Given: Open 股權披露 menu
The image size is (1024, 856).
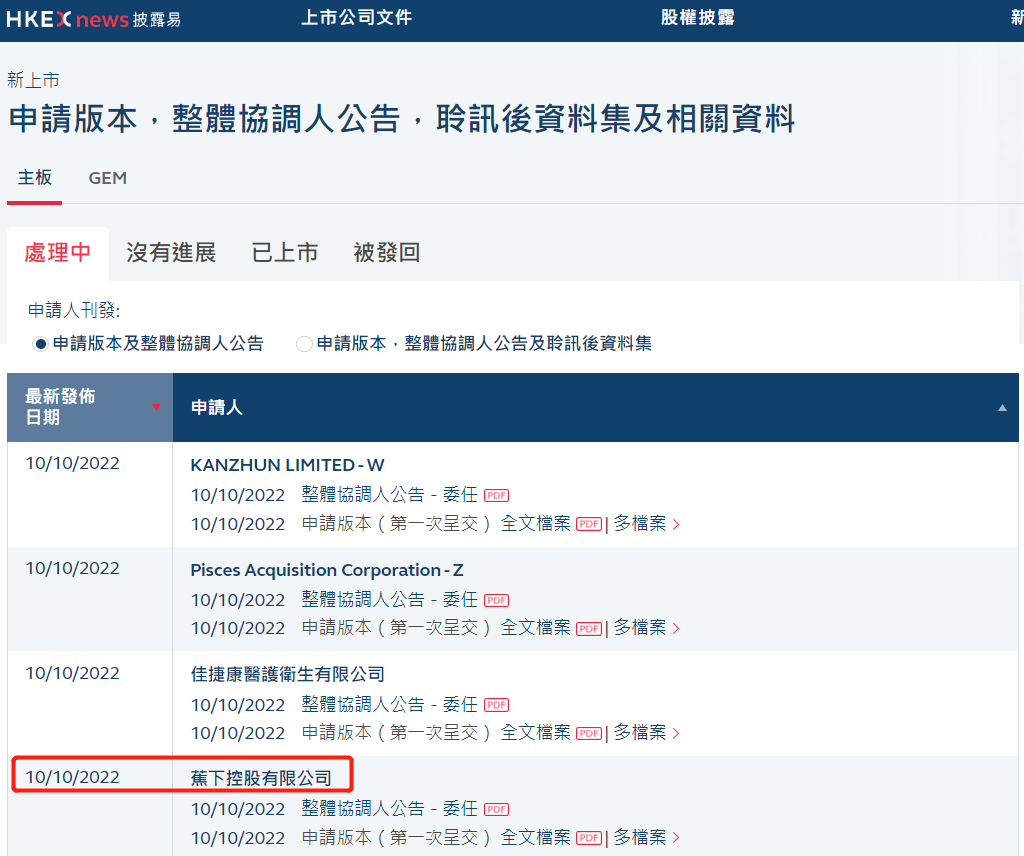Looking at the screenshot, I should coord(697,18).
